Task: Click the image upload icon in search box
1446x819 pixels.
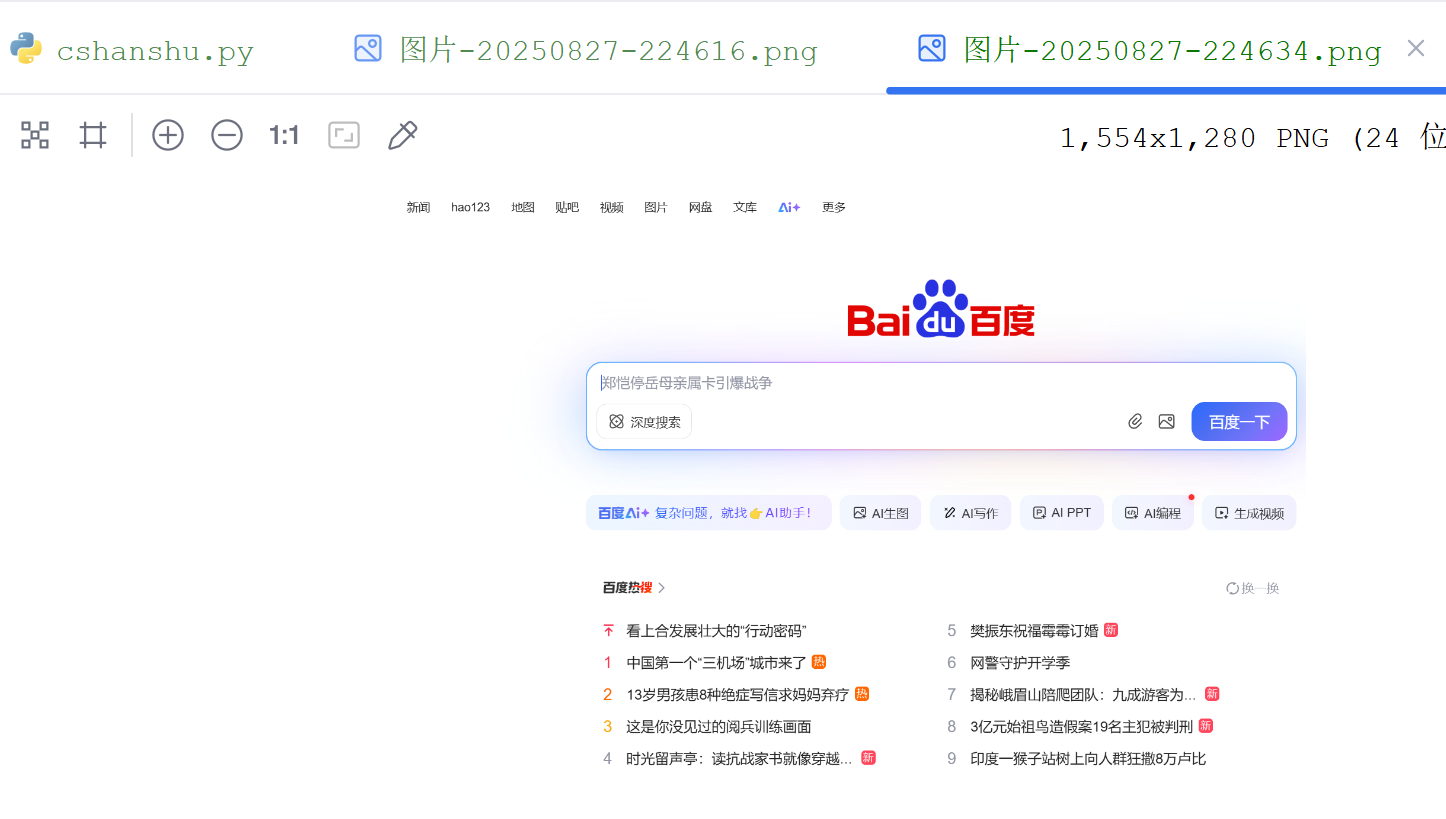Action: pyautogui.click(x=1166, y=422)
